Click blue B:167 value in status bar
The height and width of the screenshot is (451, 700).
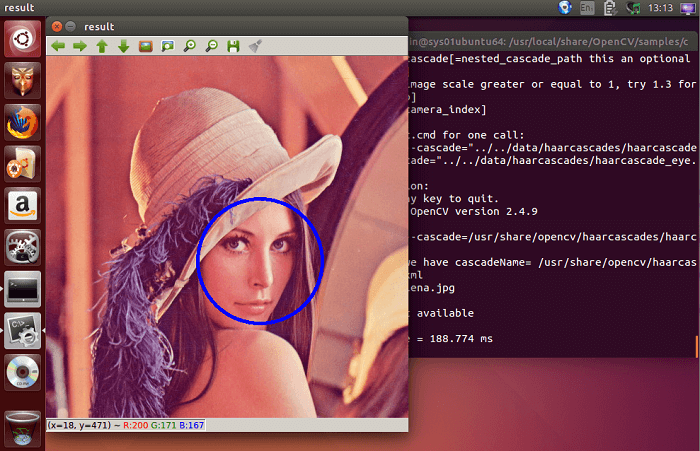coord(192,425)
